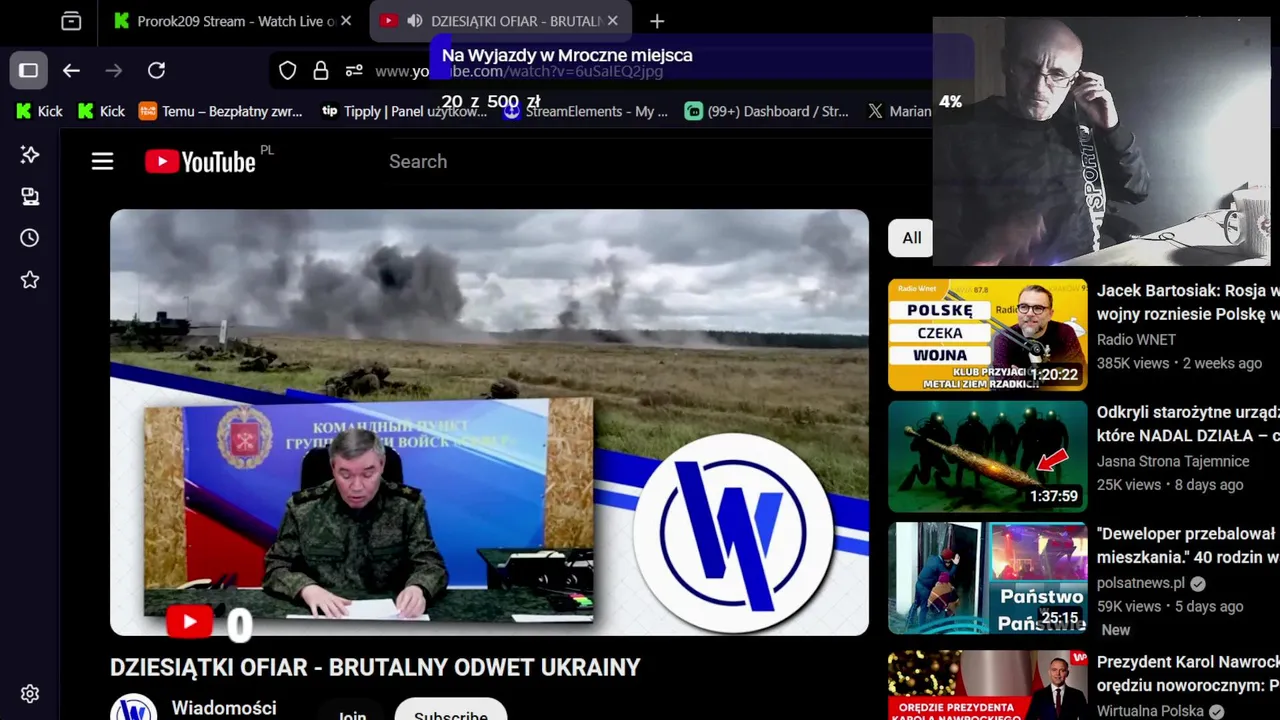The height and width of the screenshot is (720, 1280).
Task: Open Temu – Bezpłatny zwr... bookmark
Action: point(220,111)
